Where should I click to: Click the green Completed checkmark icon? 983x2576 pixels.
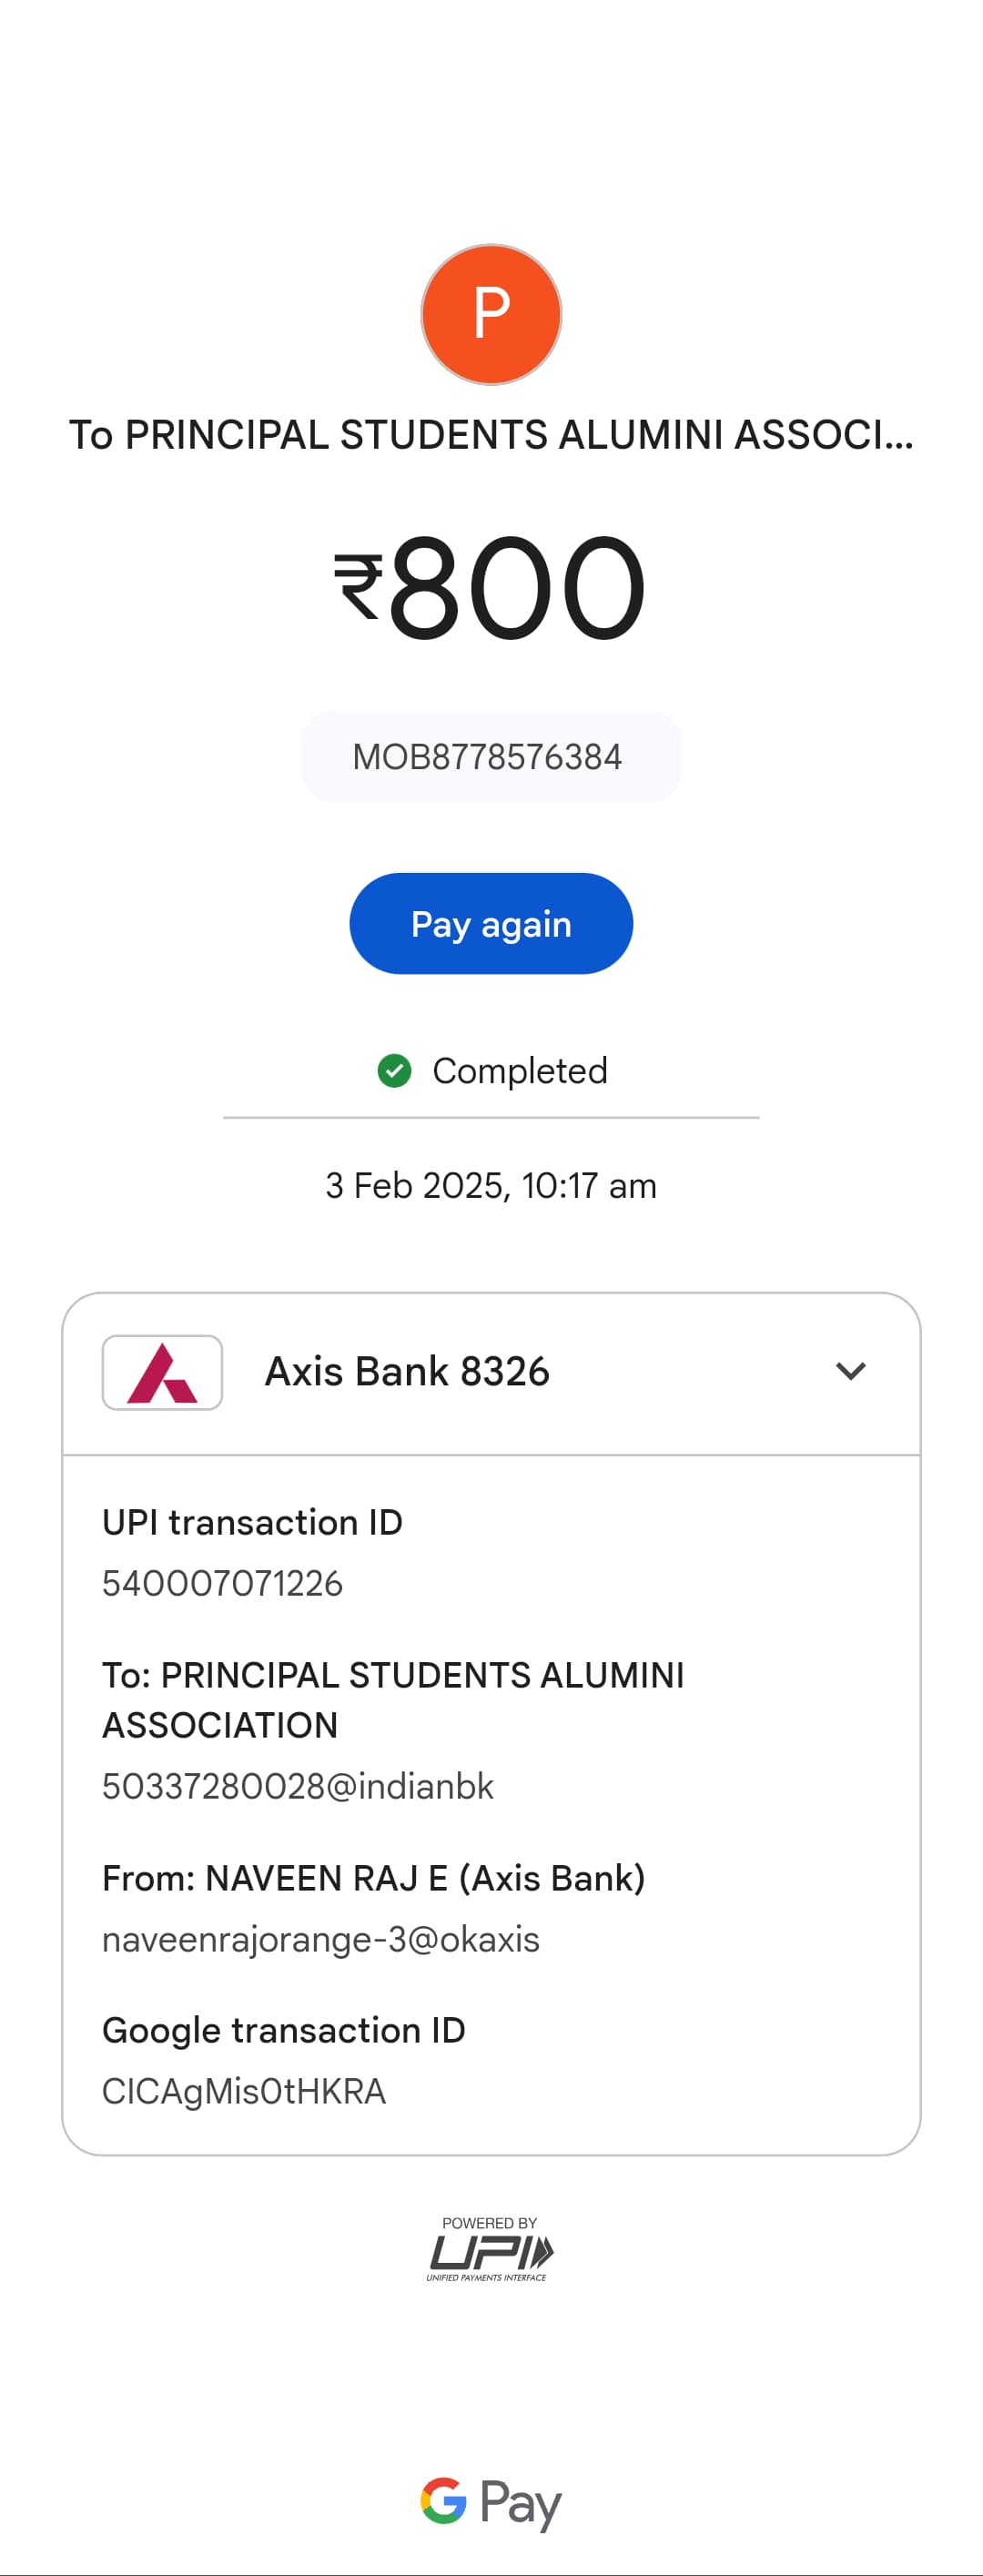[x=394, y=1070]
